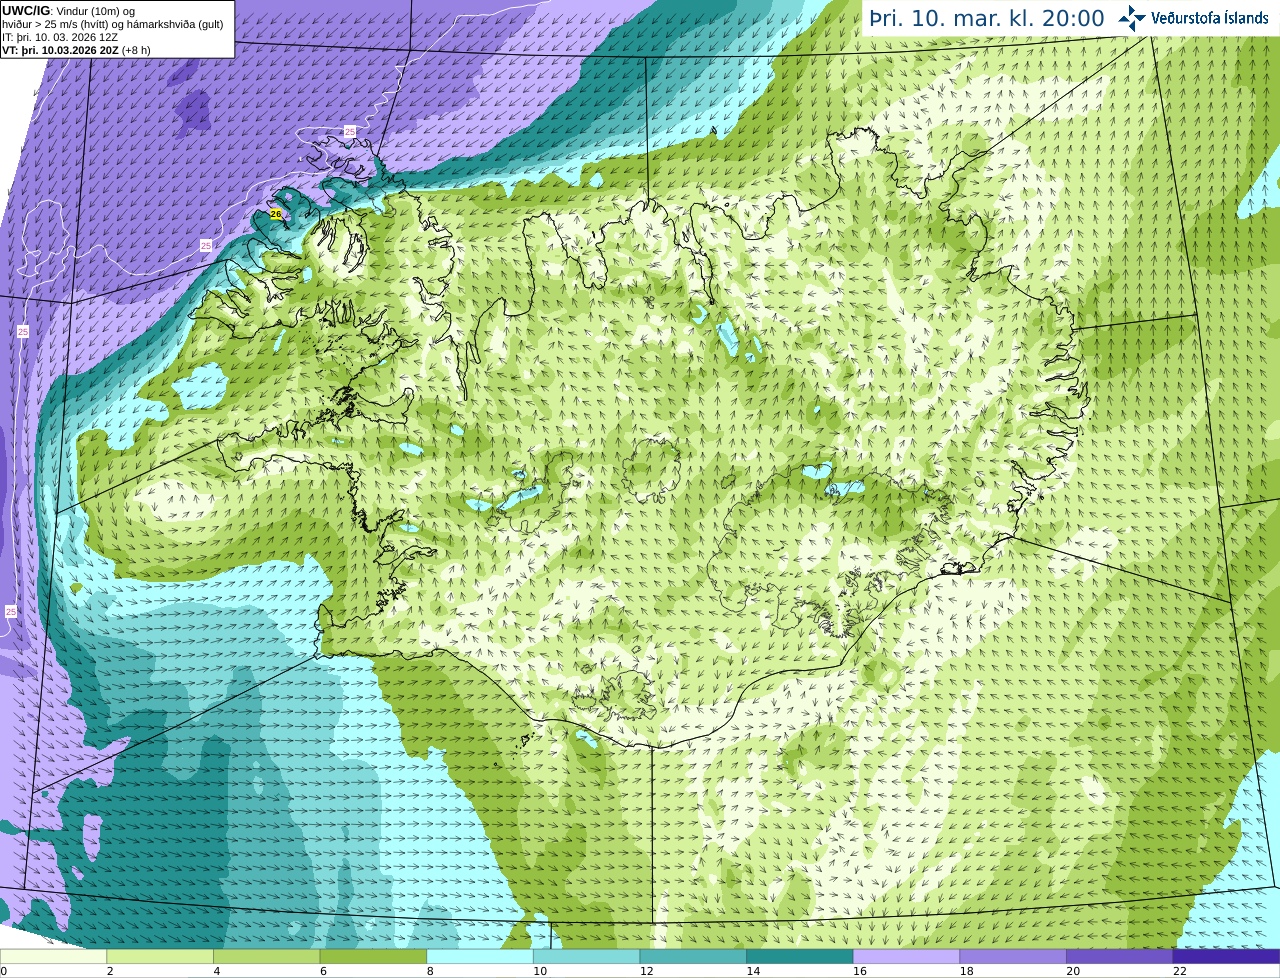Image resolution: width=1280 pixels, height=978 pixels.
Task: Click the legend label 22
Action: pyautogui.click(x=1180, y=971)
